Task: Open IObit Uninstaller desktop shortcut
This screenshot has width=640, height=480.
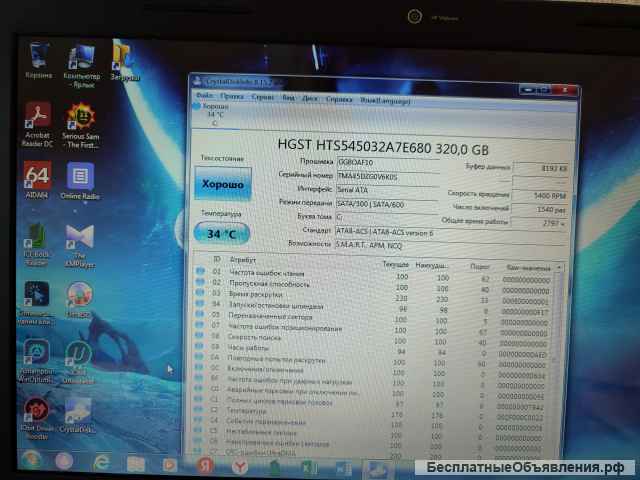Action: (78, 362)
